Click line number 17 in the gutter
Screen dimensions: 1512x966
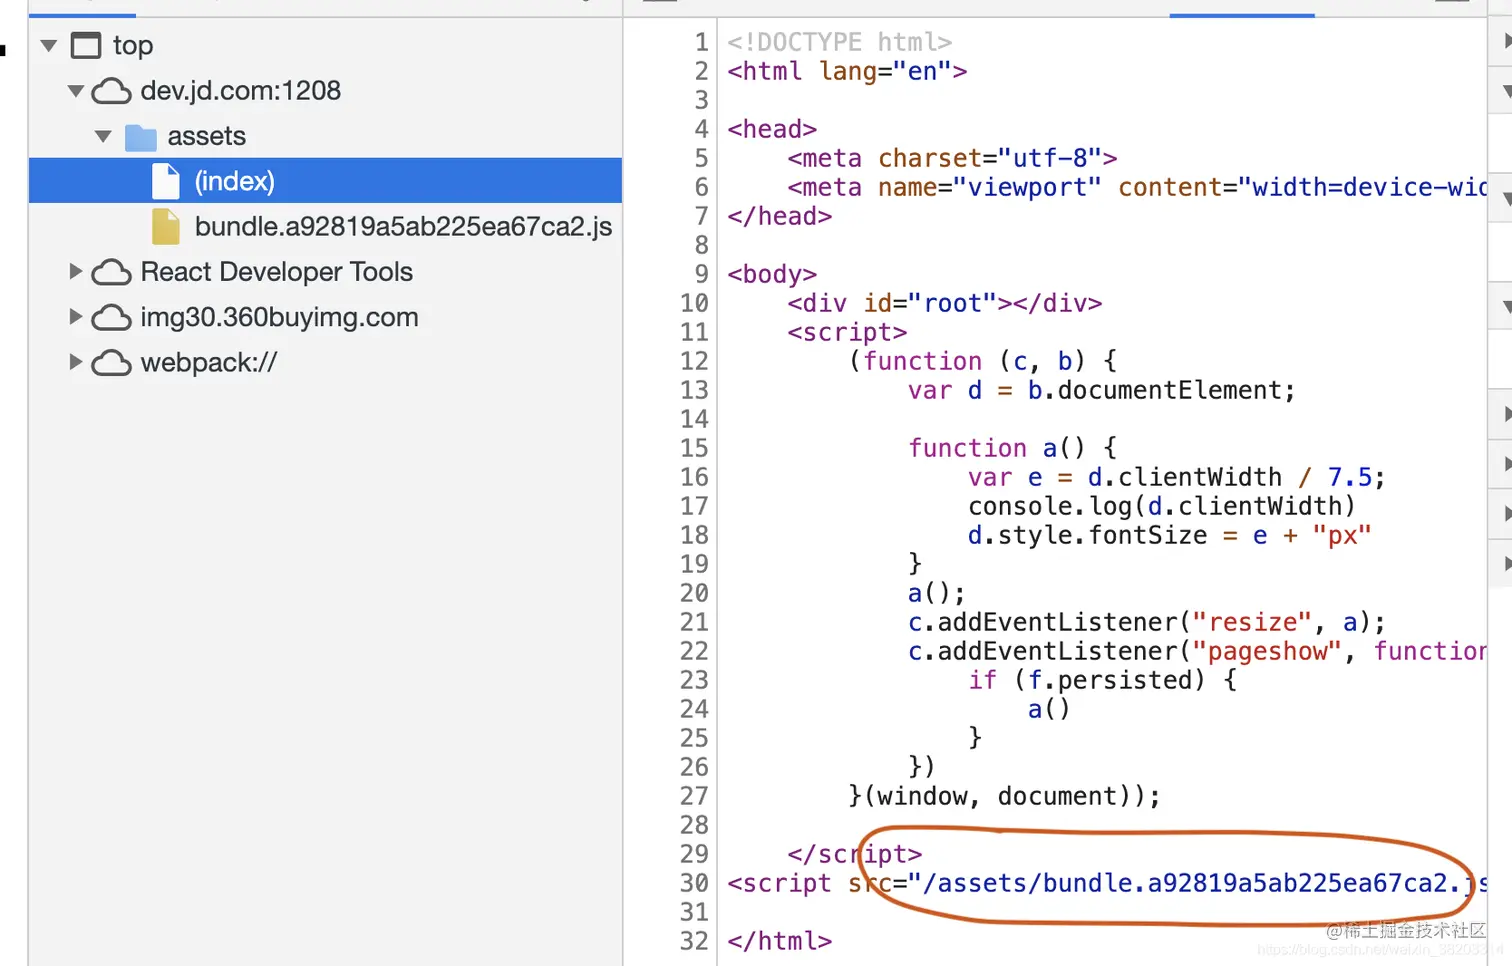[x=694, y=506]
